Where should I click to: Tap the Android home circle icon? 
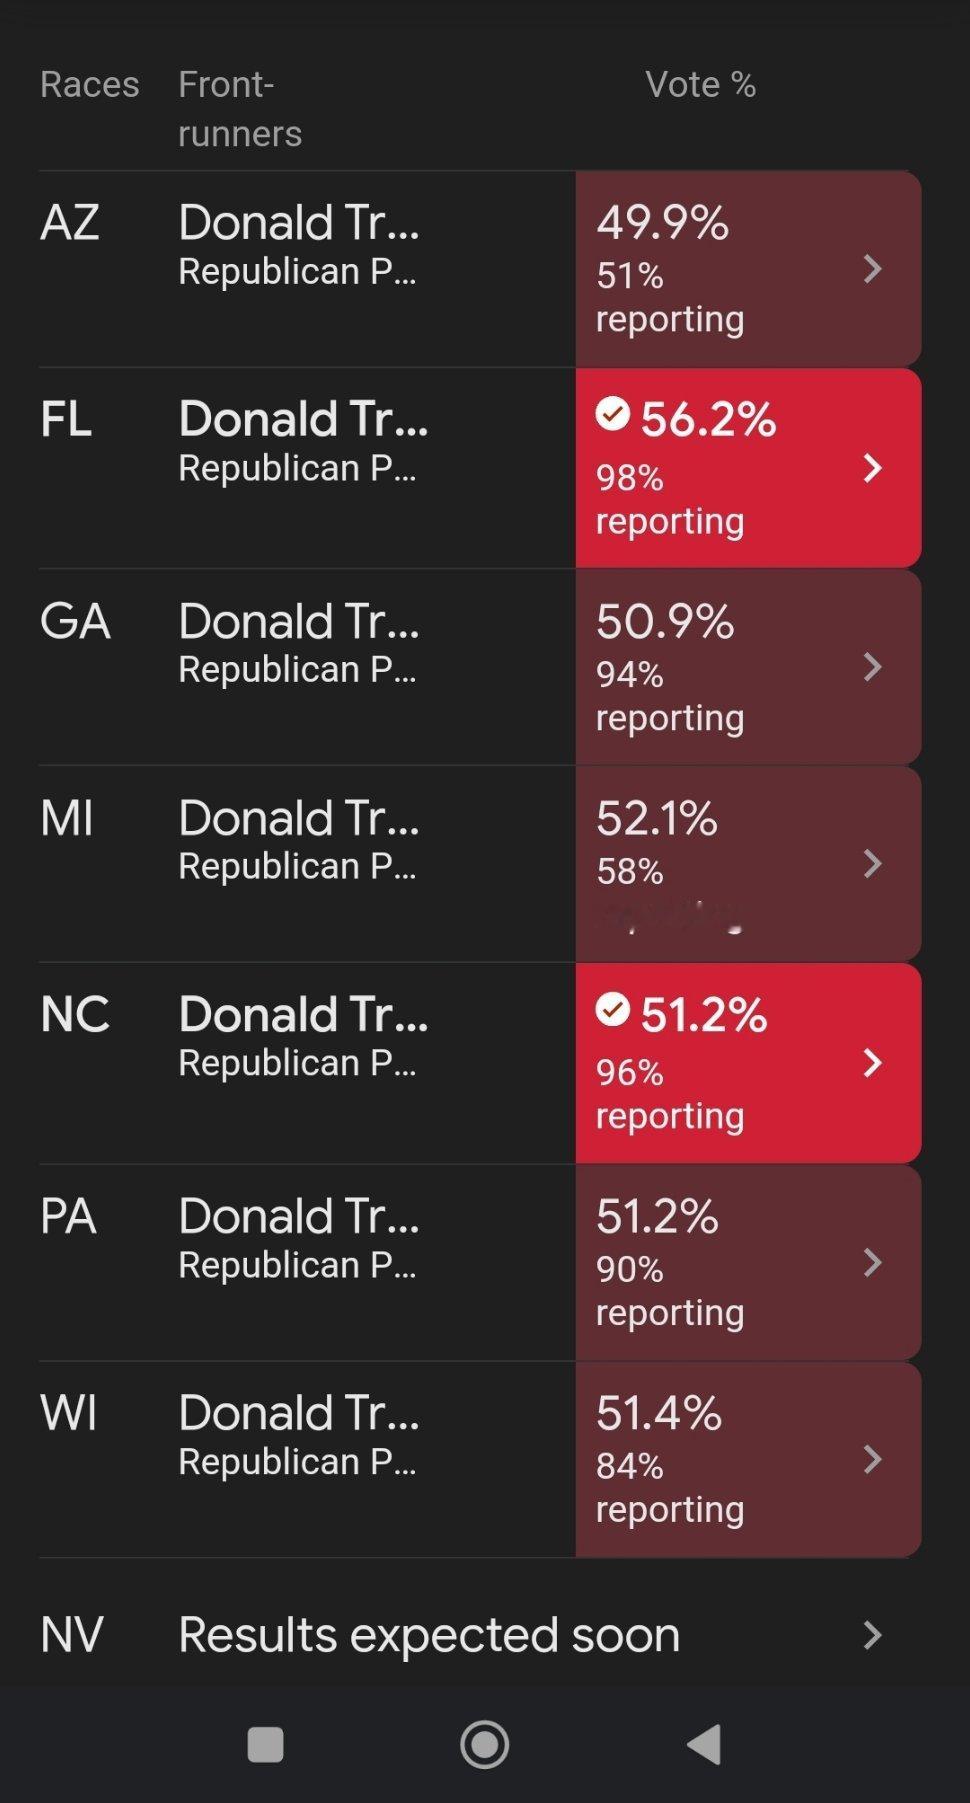click(x=485, y=1745)
